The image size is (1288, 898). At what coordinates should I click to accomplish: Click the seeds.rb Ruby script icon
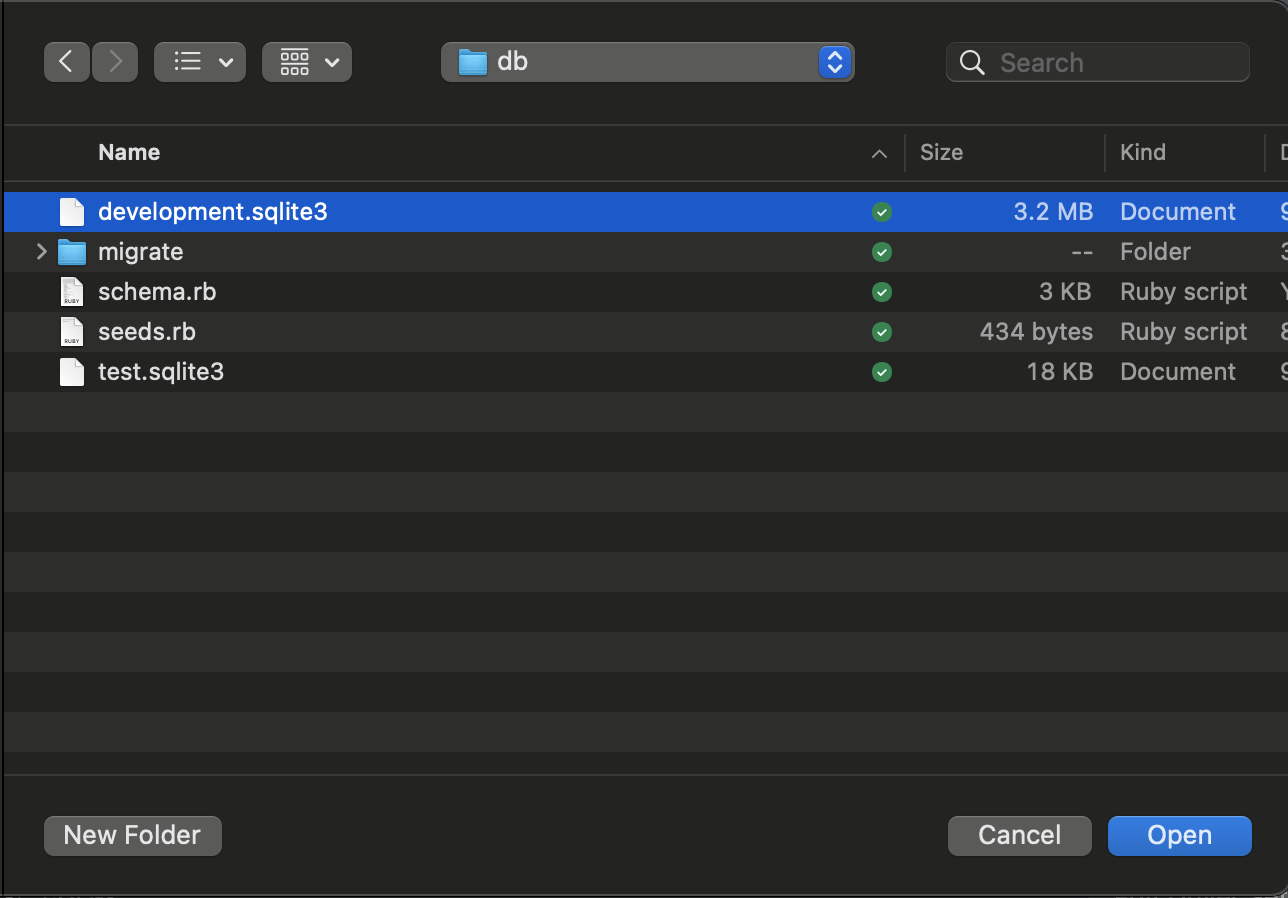[71, 332]
